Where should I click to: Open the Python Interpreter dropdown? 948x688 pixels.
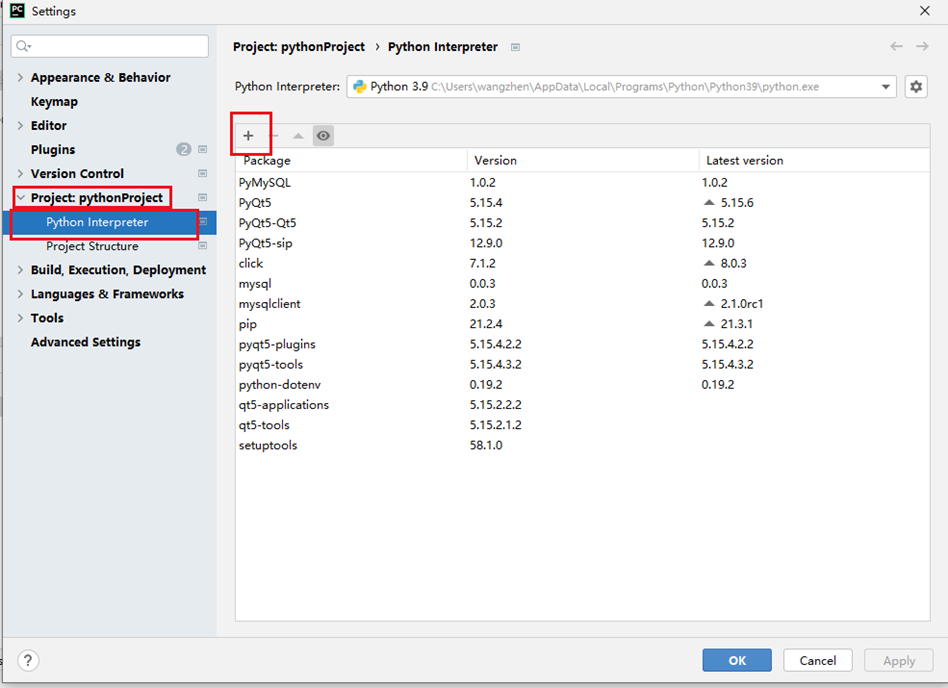[885, 86]
